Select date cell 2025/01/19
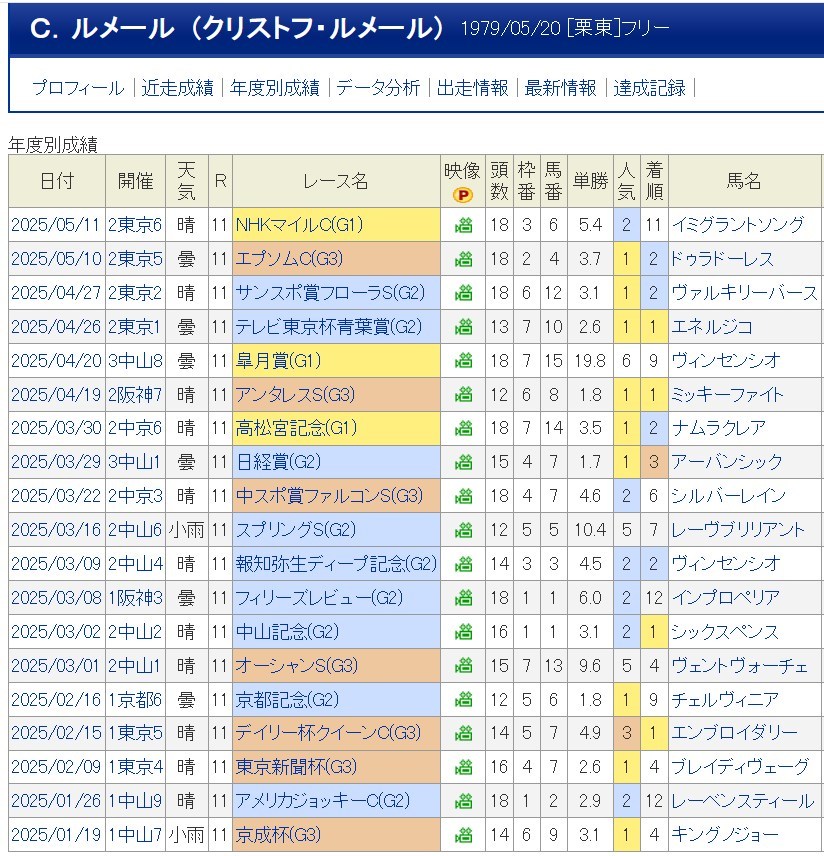 pyautogui.click(x=56, y=835)
